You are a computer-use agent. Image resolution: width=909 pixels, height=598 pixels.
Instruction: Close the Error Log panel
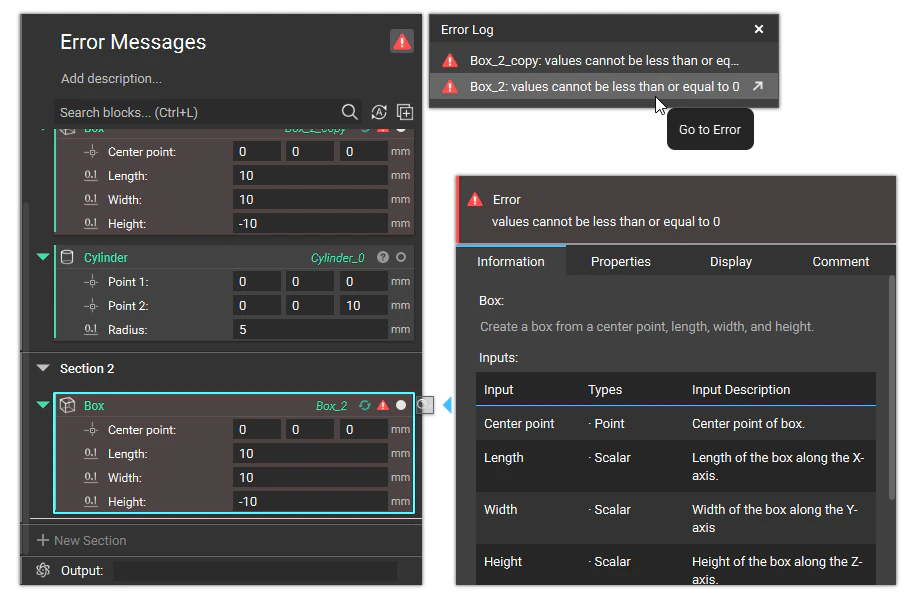pos(759,29)
